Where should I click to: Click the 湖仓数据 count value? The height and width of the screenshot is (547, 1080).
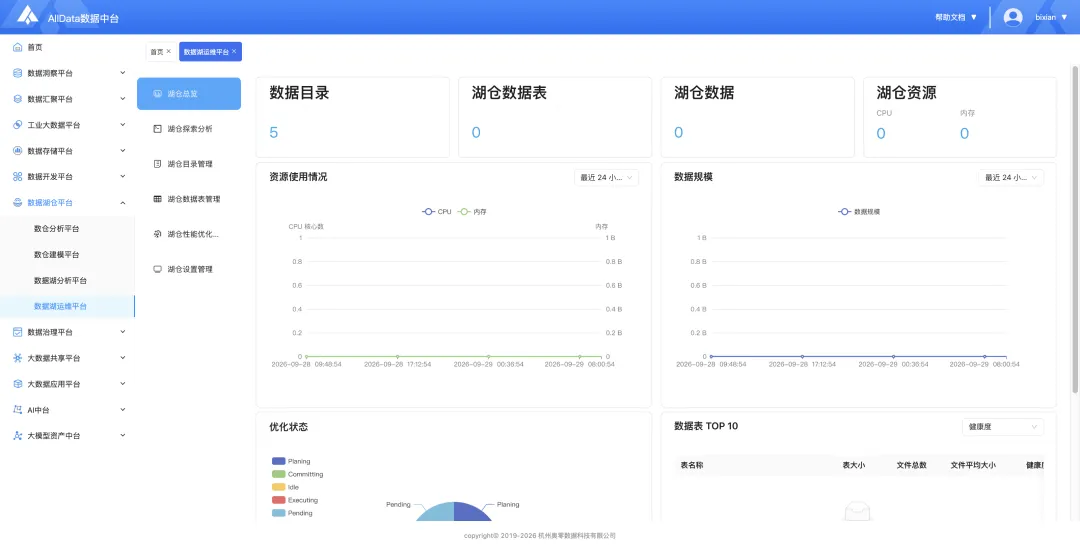pyautogui.click(x=678, y=132)
